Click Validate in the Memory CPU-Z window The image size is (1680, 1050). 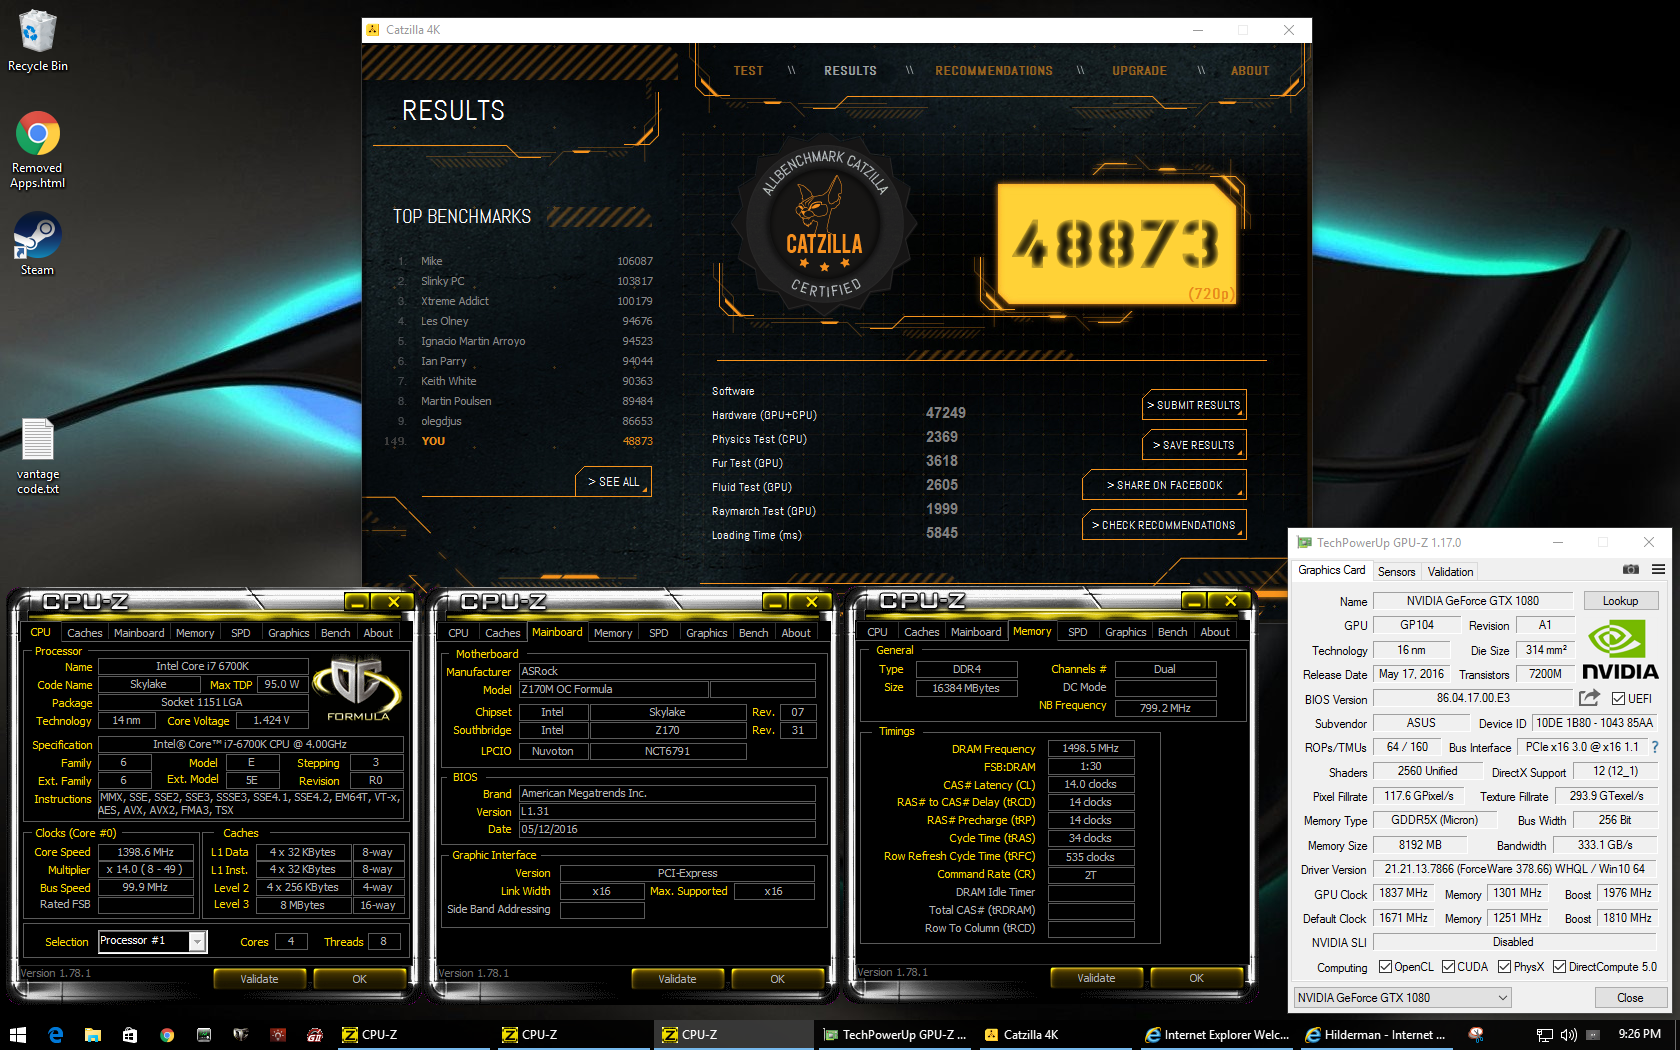1096,978
